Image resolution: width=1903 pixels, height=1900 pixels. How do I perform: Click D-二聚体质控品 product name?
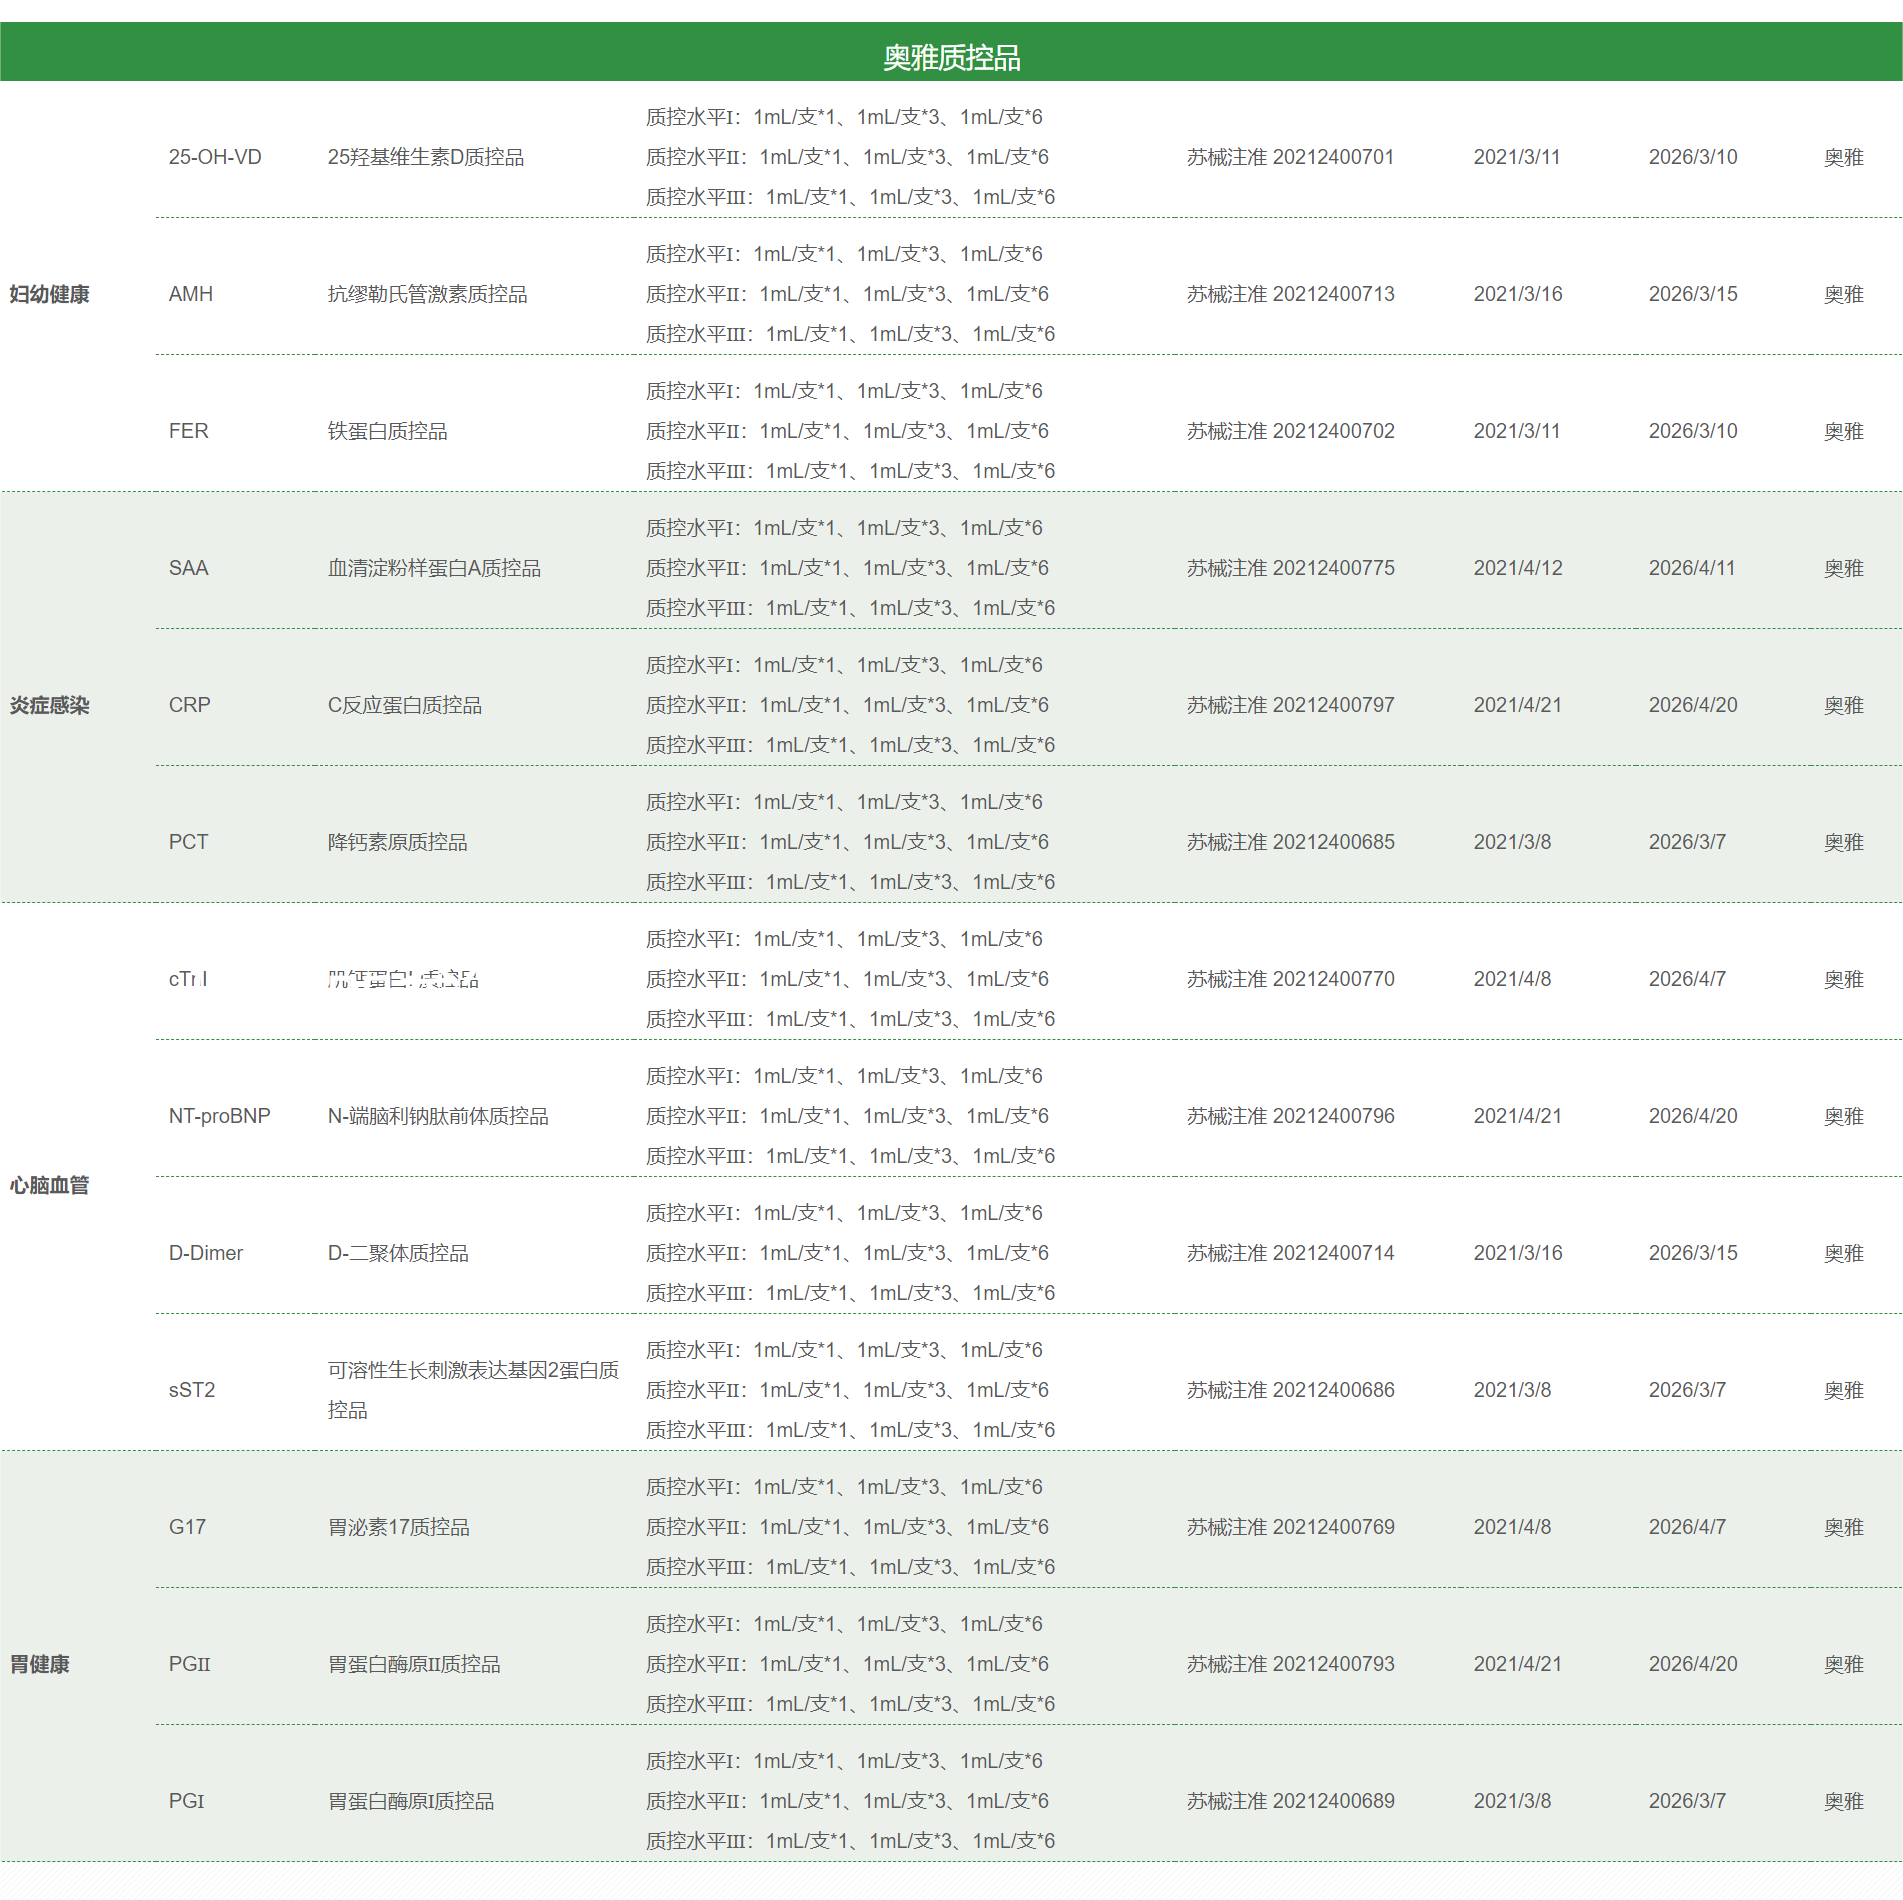398,1253
